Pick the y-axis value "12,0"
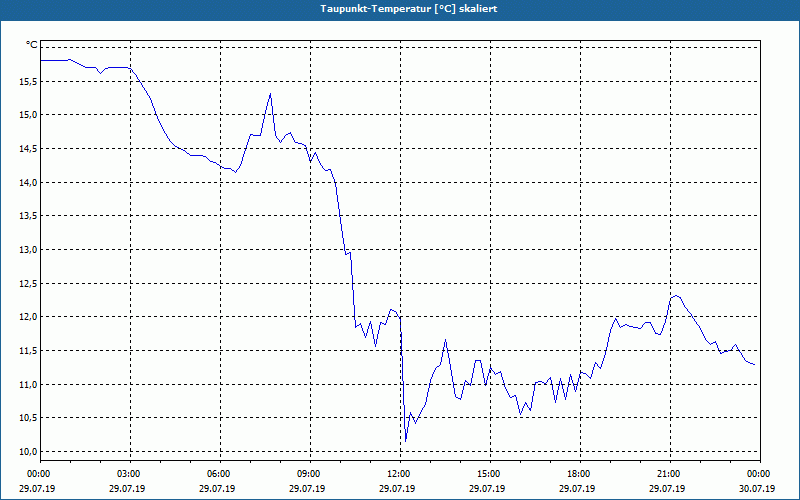The width and height of the screenshot is (800, 500). point(30,317)
